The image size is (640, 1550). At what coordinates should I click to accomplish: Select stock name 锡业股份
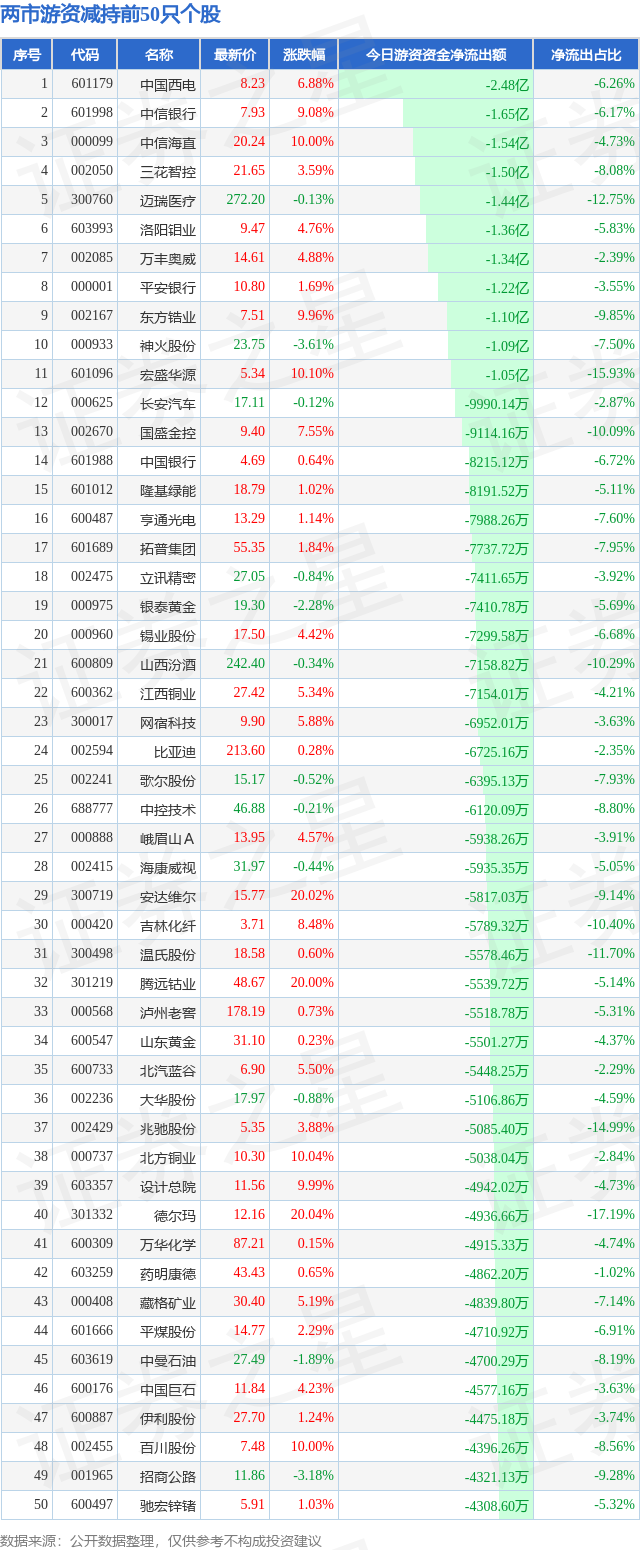[x=168, y=636]
